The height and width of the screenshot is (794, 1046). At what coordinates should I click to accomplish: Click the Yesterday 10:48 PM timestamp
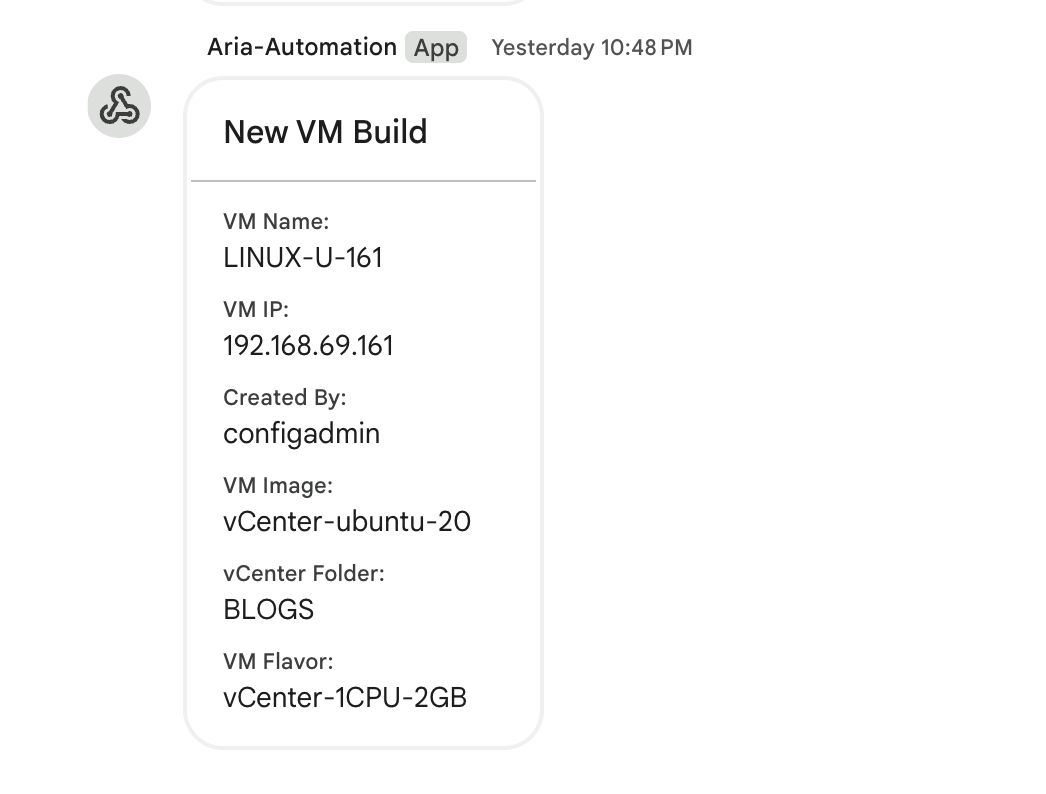[x=591, y=48]
